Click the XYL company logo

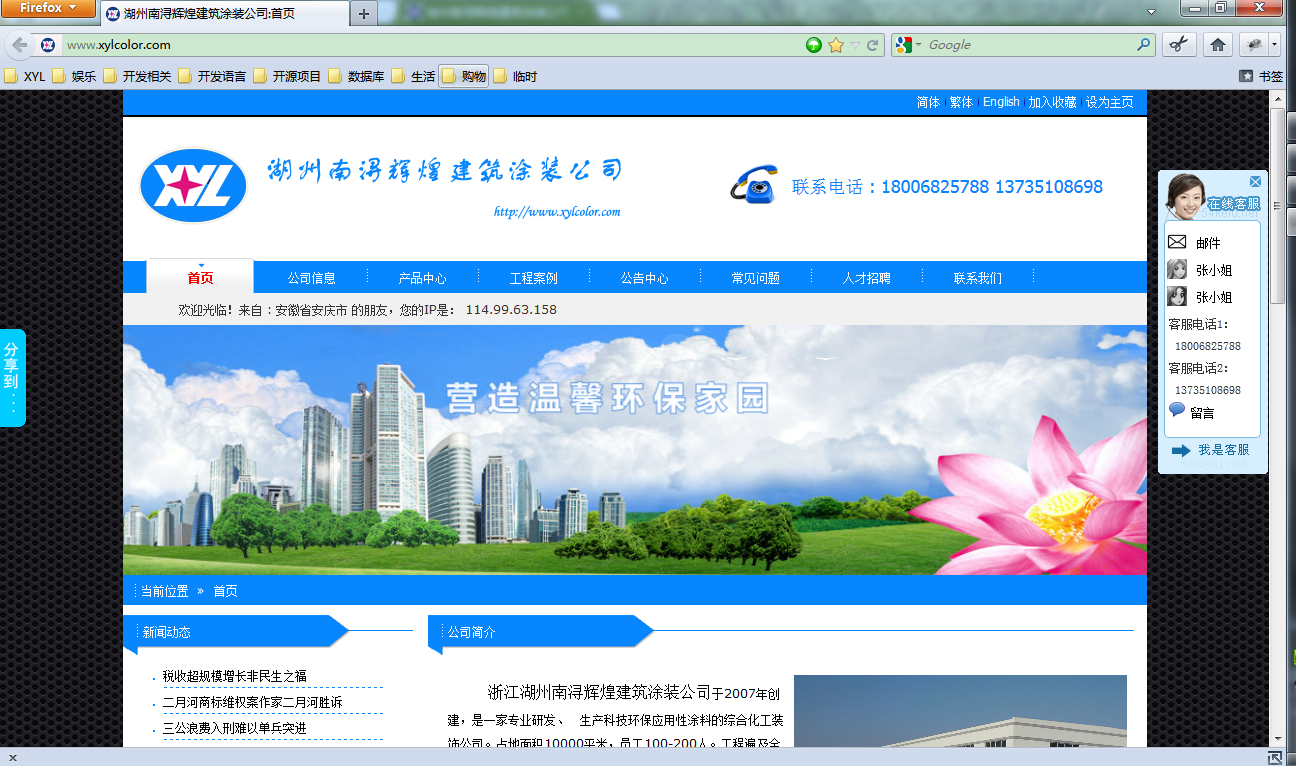click(193, 186)
